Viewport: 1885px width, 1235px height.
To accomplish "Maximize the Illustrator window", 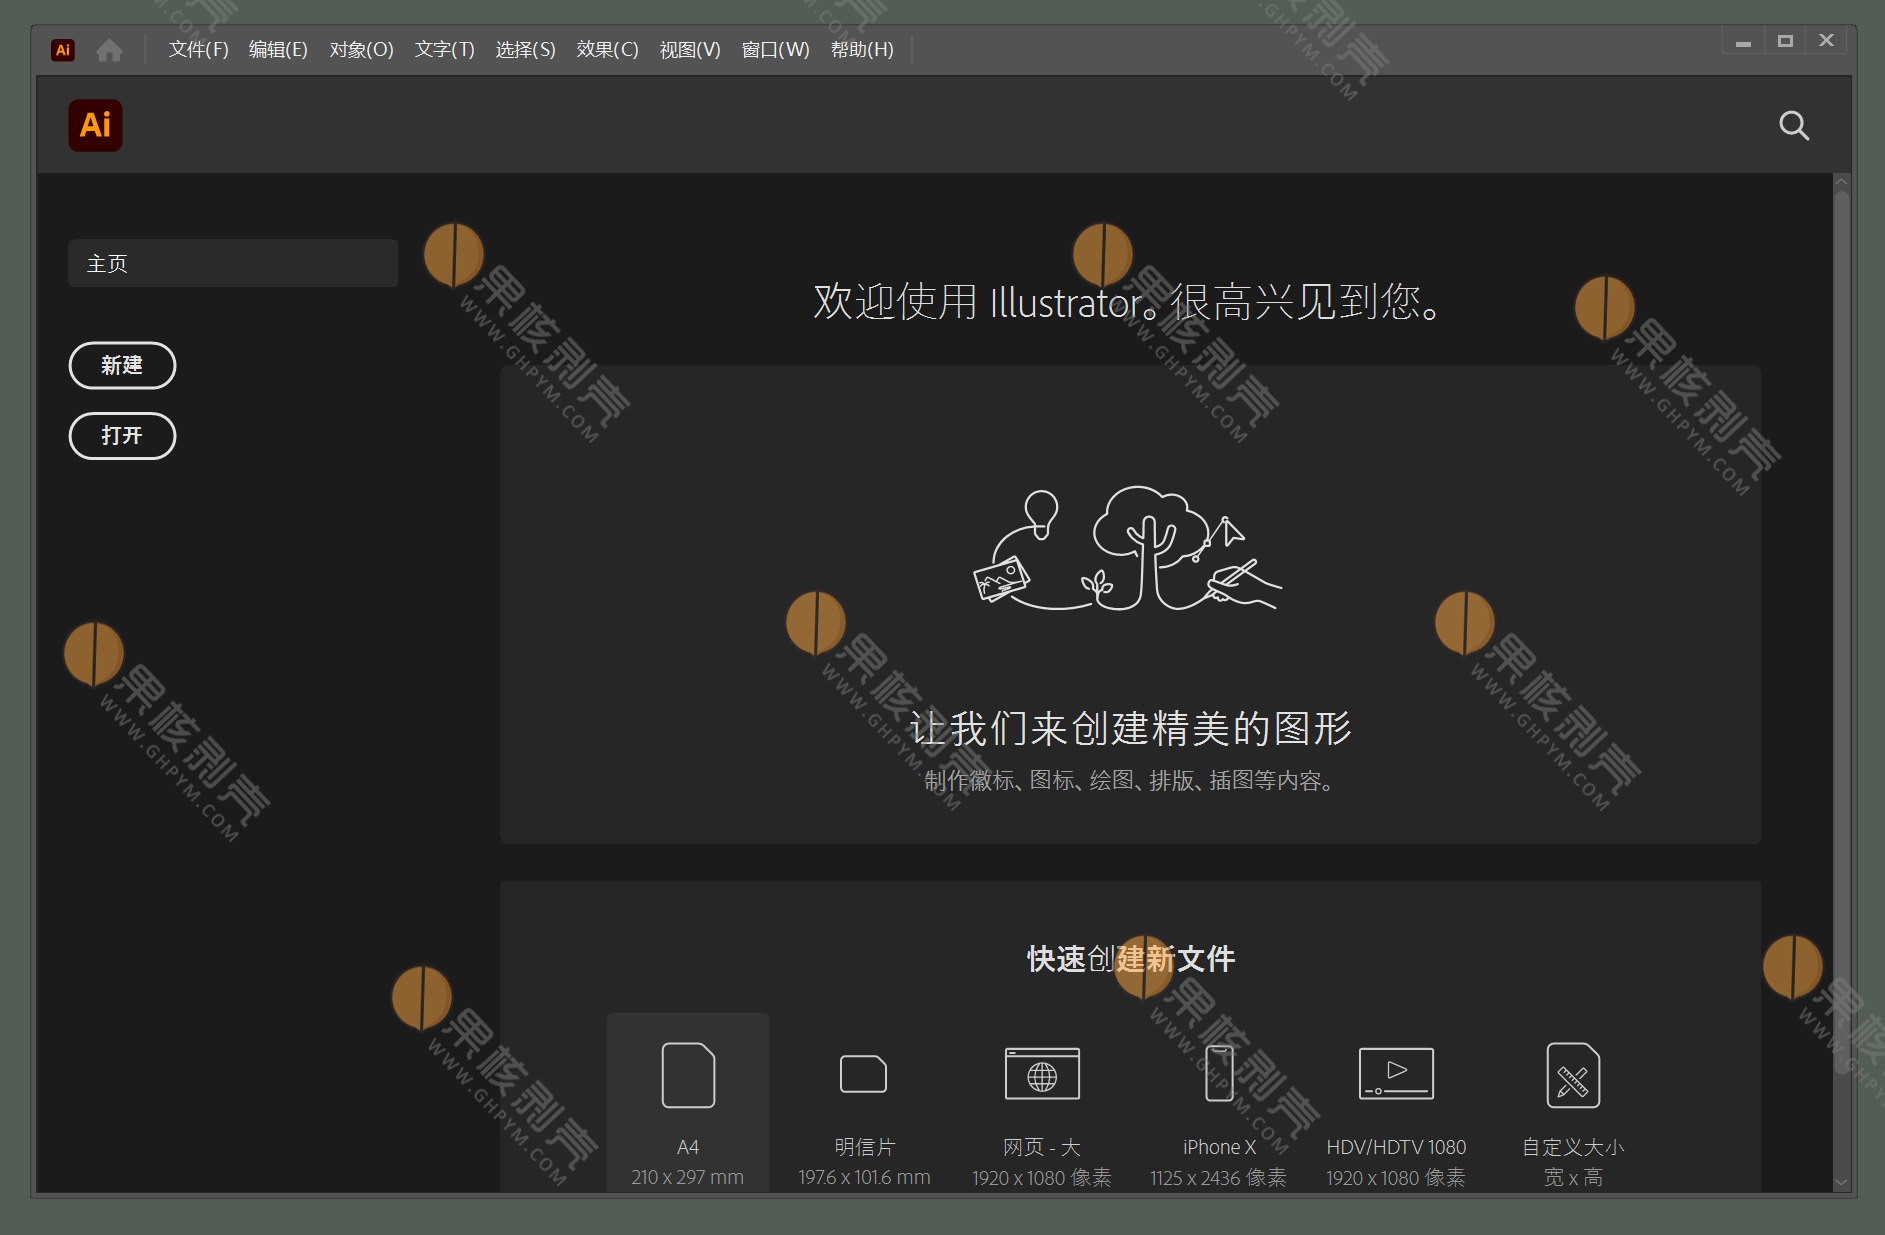I will pyautogui.click(x=1785, y=41).
